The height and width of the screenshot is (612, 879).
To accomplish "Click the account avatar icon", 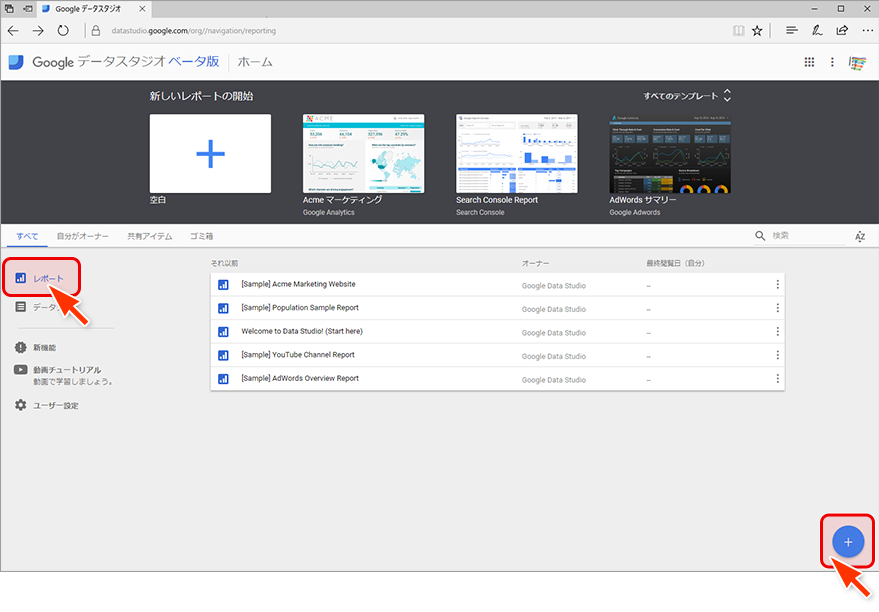I will [857, 63].
